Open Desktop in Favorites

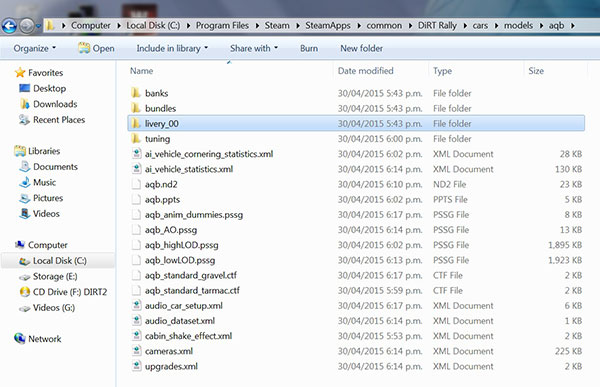pos(42,88)
